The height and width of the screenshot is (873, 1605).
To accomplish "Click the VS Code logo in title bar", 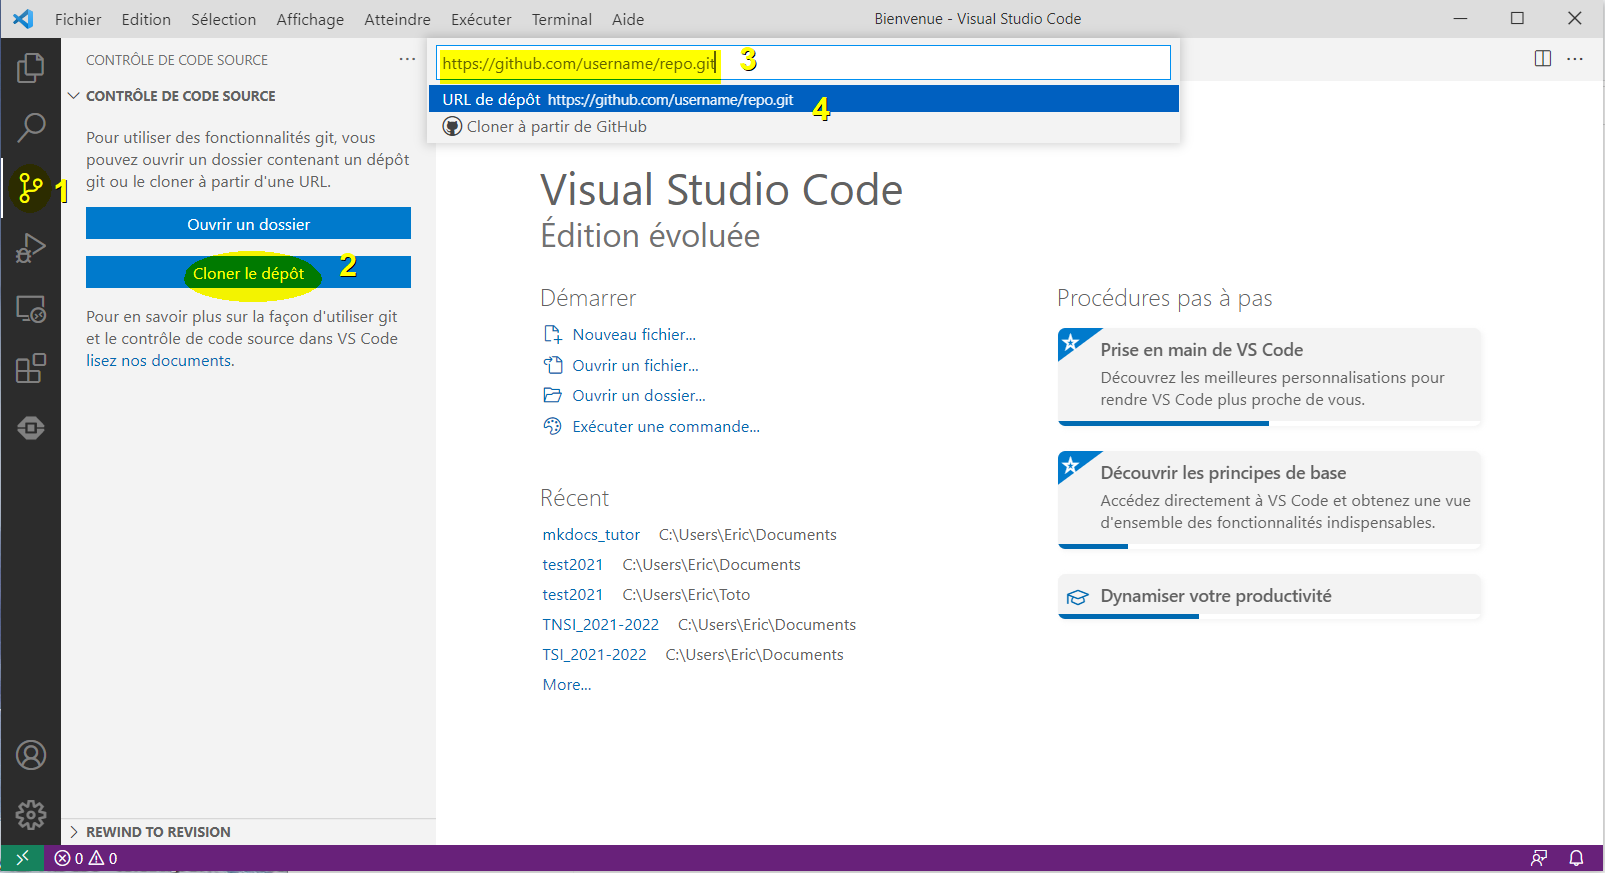I will 23,18.
